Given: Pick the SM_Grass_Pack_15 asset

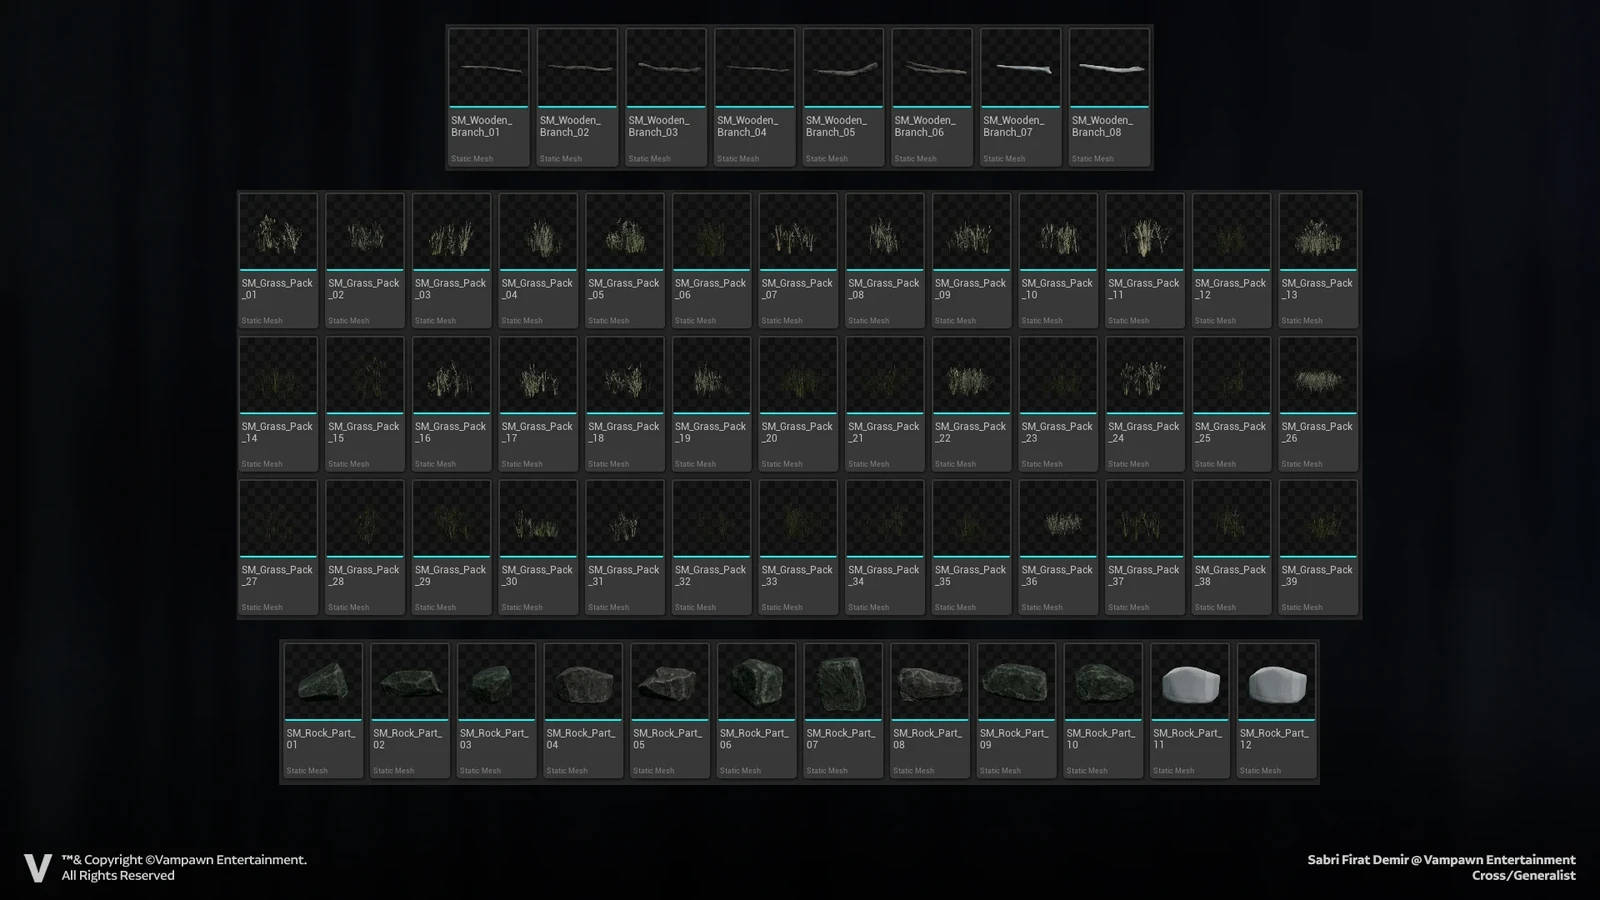Looking at the screenshot, I should [365, 404].
